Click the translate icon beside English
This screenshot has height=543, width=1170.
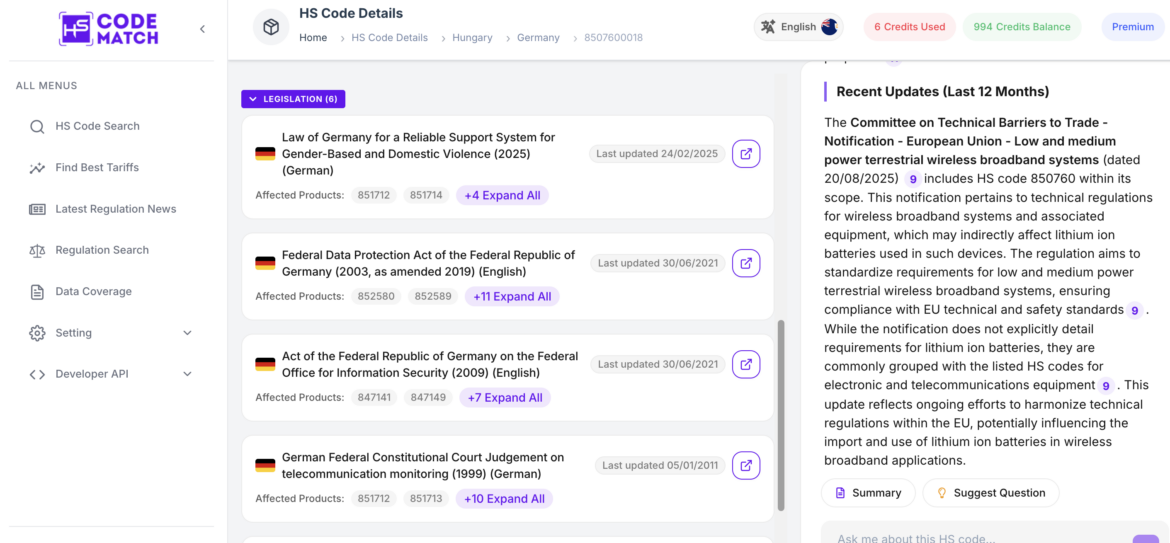[x=768, y=27]
